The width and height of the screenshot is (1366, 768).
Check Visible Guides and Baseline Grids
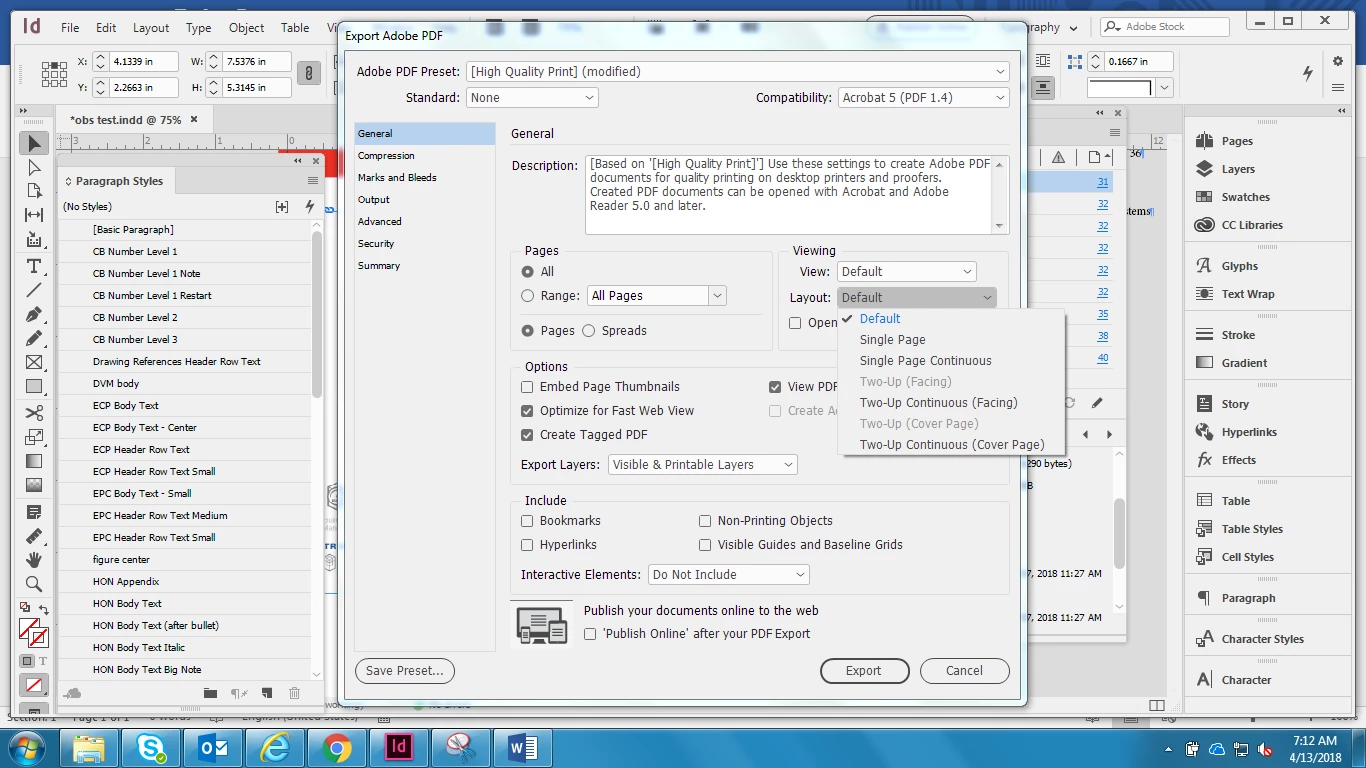click(705, 545)
